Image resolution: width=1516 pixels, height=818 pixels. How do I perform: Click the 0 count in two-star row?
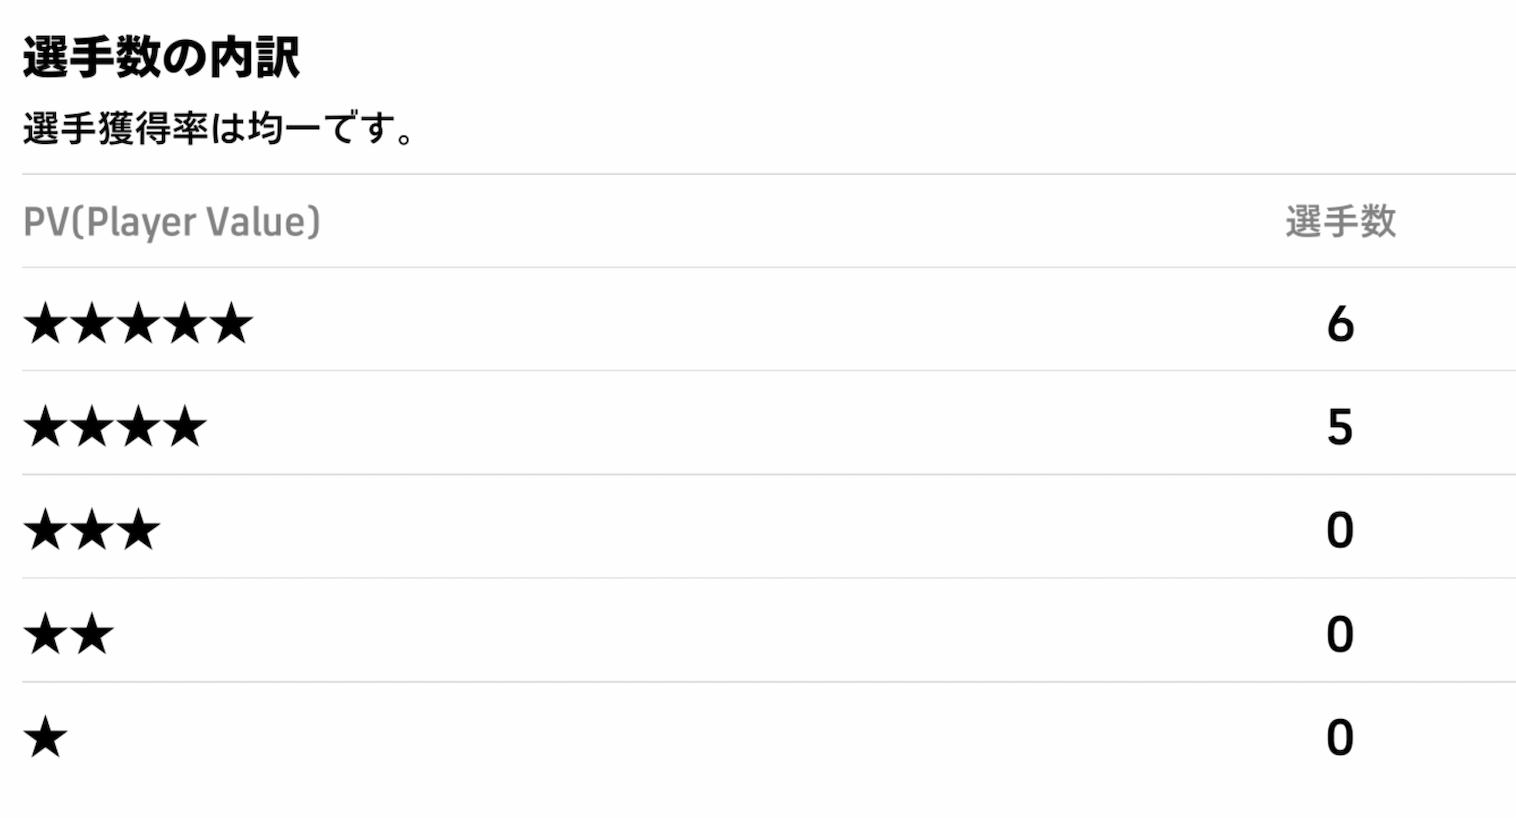pos(1340,634)
